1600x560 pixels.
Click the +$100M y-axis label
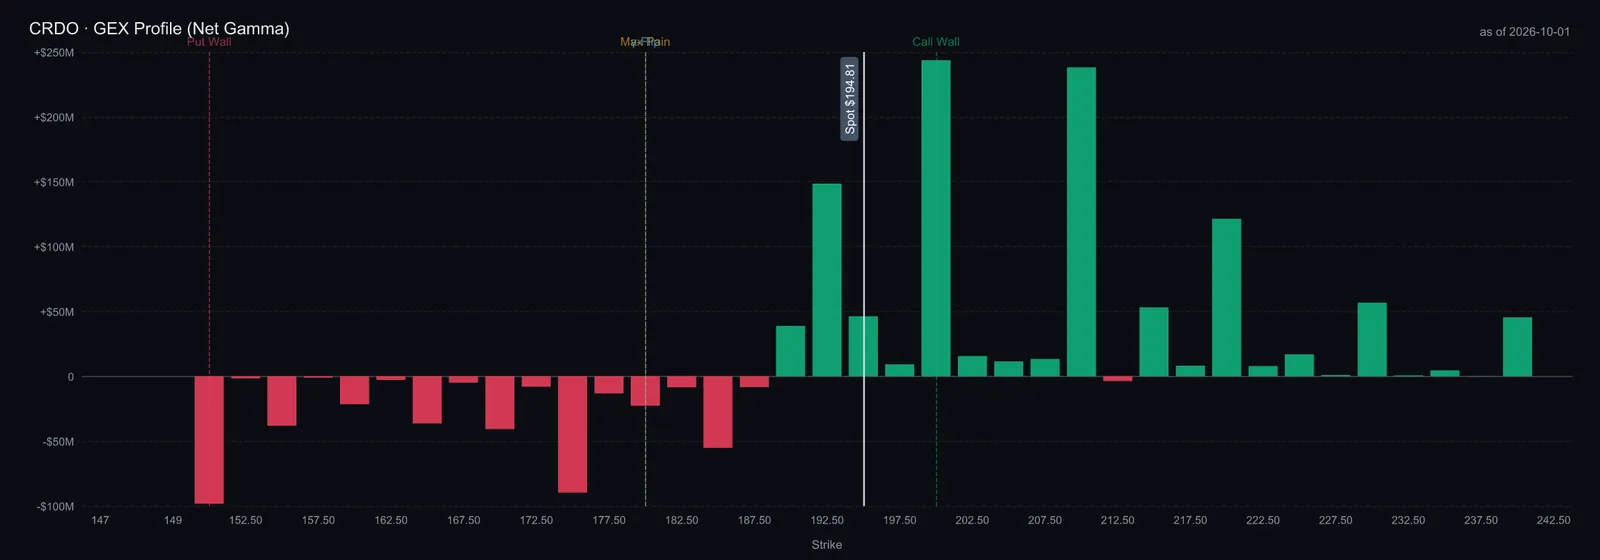point(54,247)
